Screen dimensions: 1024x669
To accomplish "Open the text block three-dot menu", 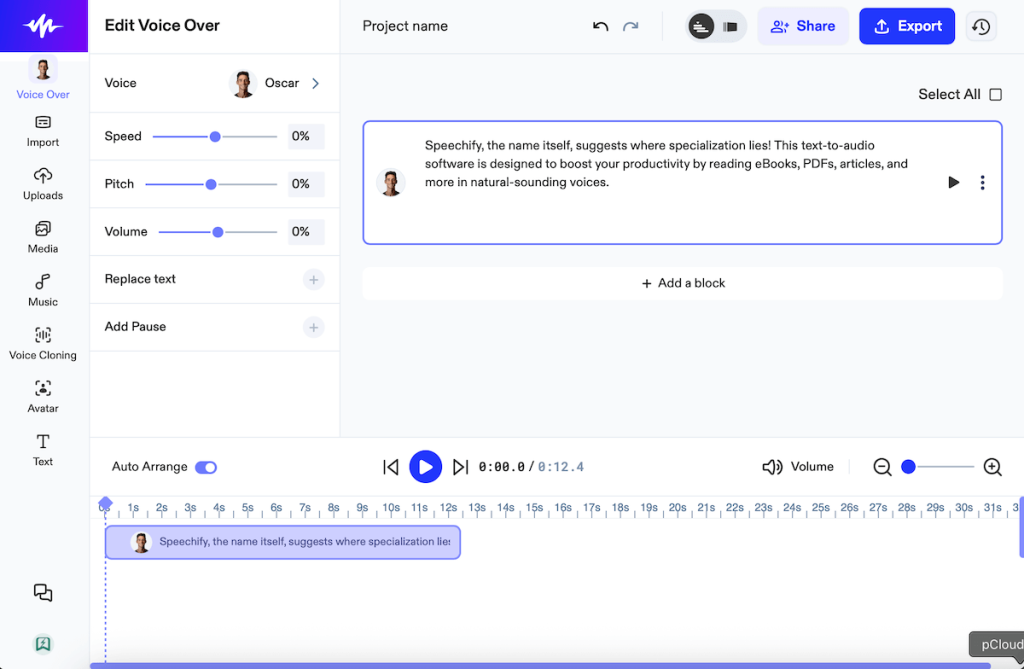I will click(982, 182).
